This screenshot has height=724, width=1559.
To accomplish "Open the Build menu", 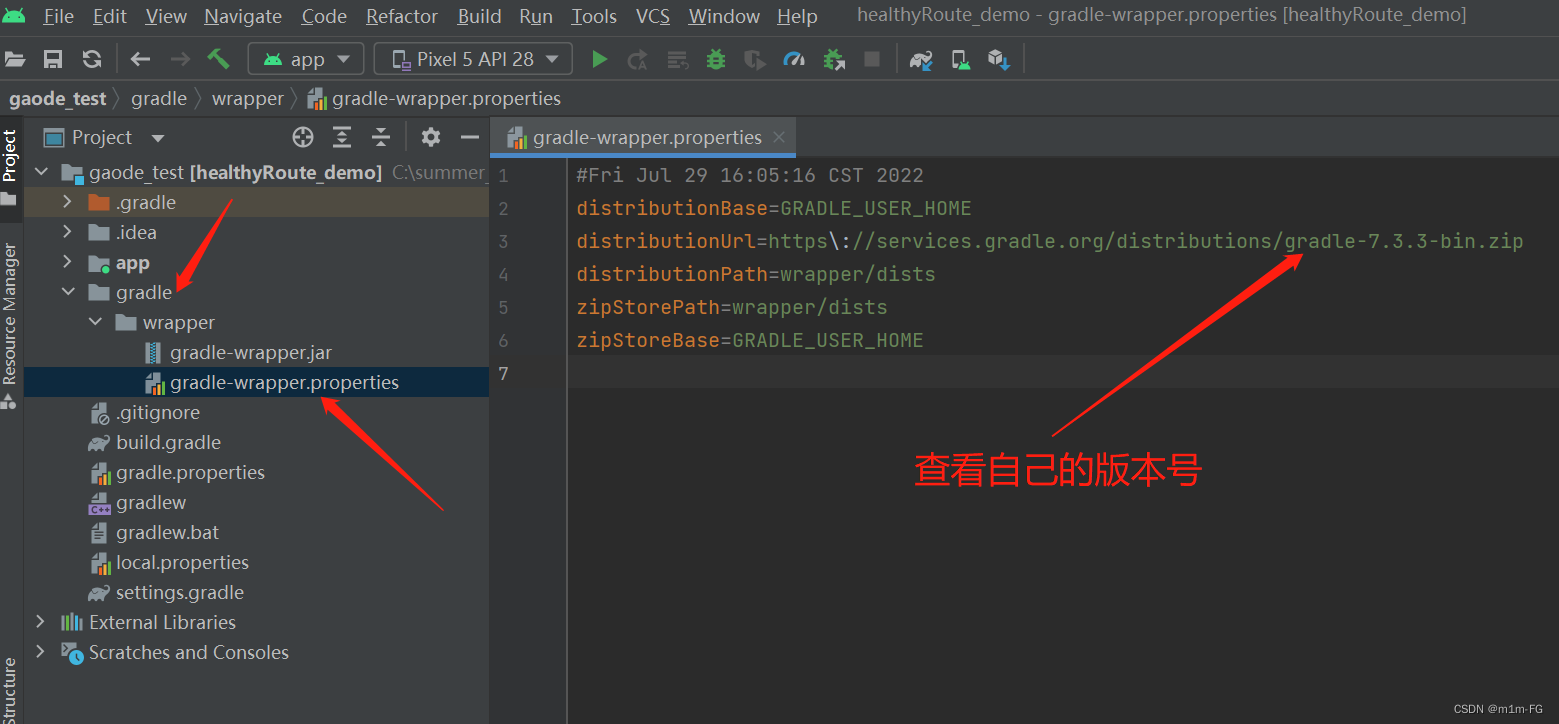I will (478, 16).
